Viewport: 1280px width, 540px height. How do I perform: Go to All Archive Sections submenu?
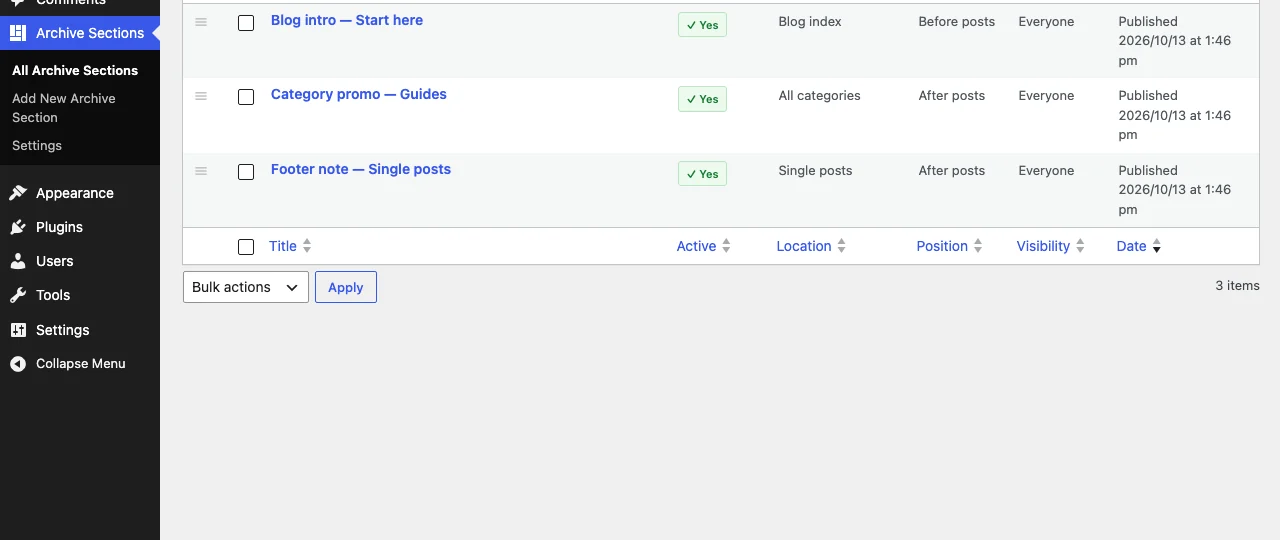[x=75, y=70]
